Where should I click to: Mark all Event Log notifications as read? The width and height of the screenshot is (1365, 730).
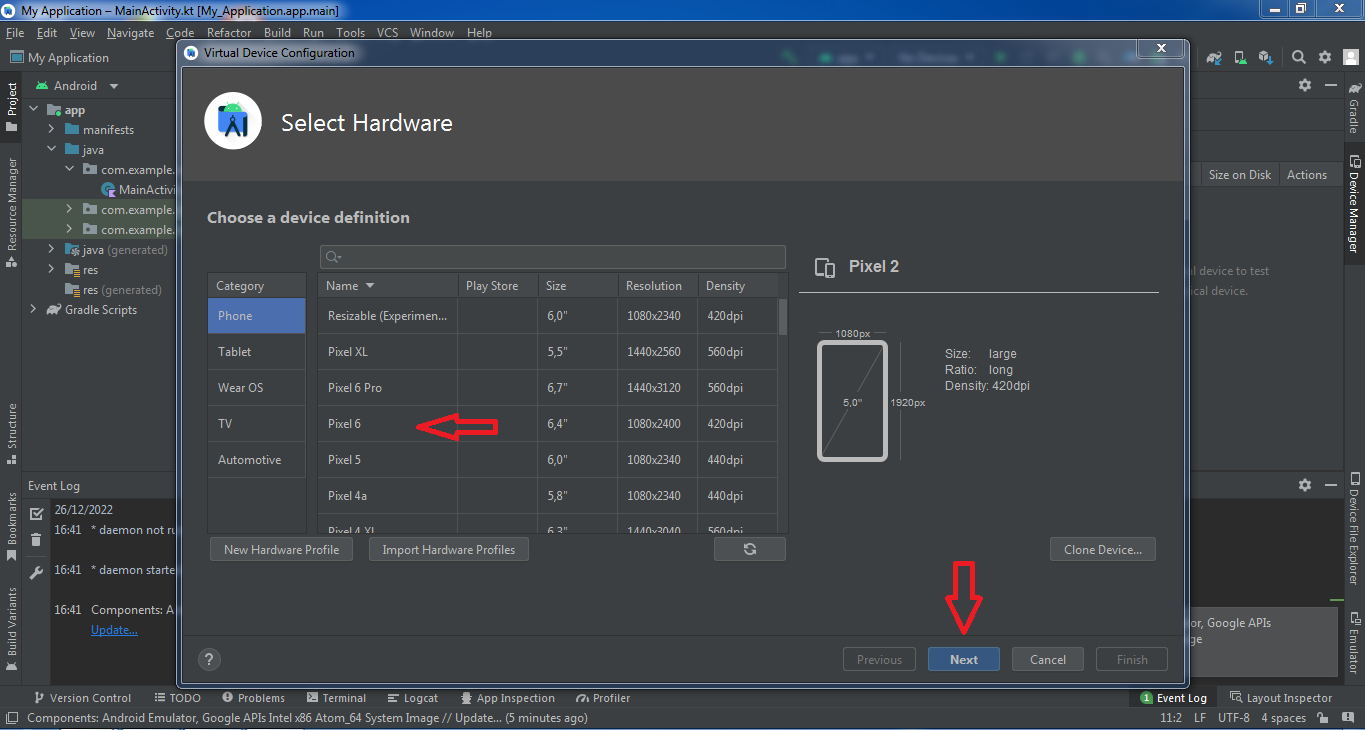click(36, 513)
